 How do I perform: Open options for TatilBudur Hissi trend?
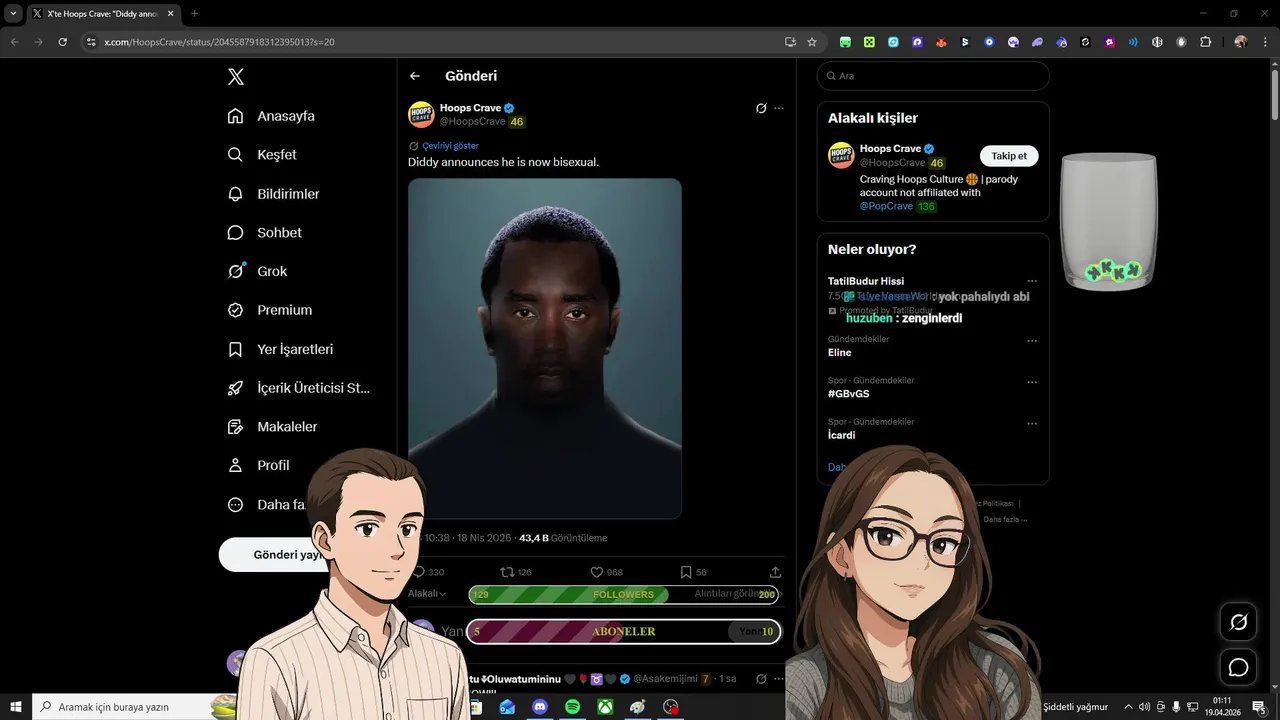click(x=1032, y=281)
